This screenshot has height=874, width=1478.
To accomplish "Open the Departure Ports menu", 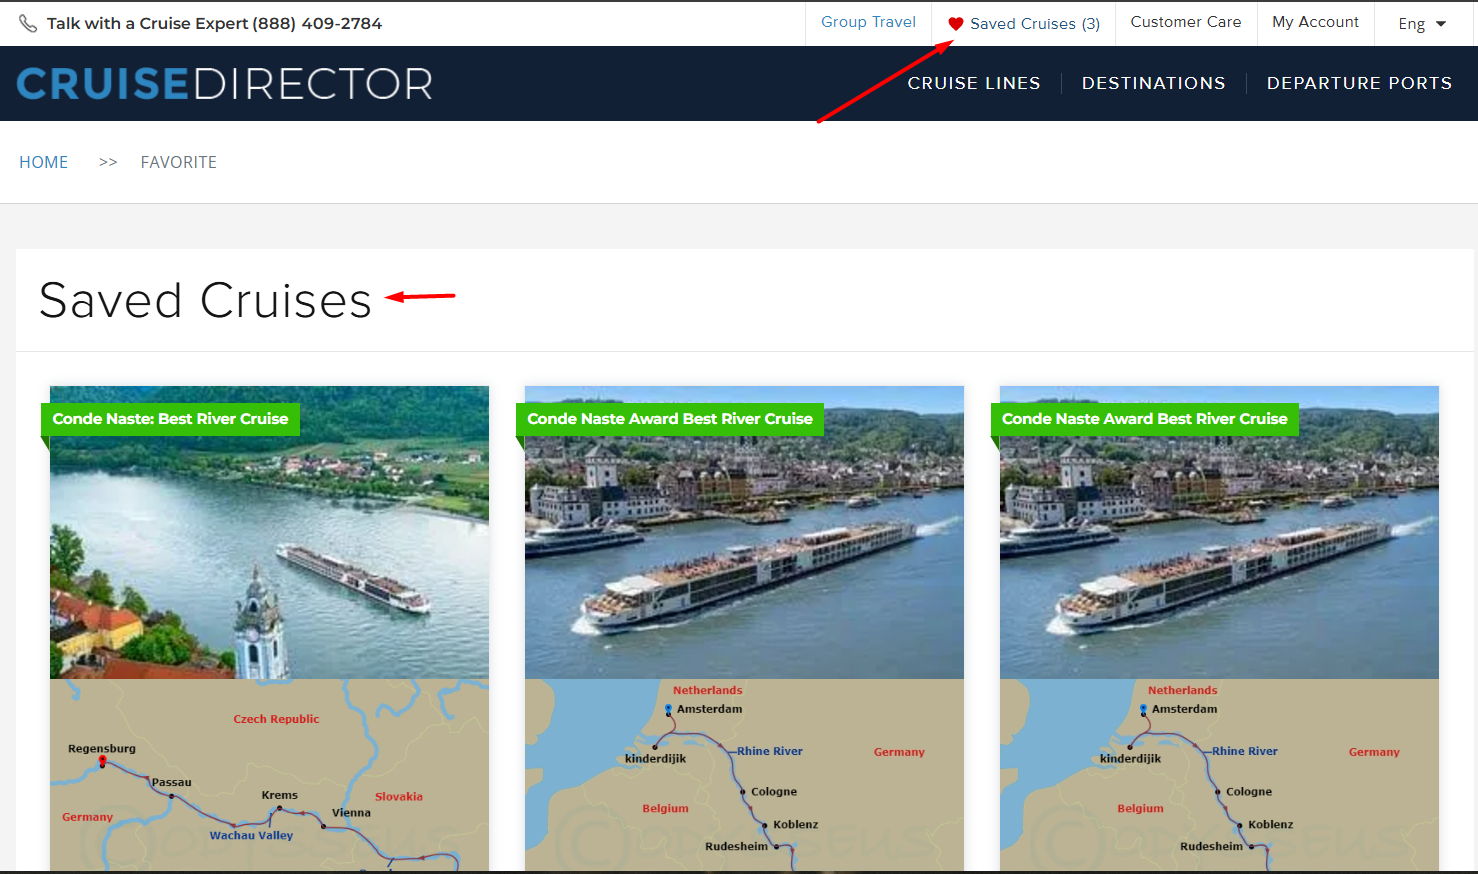I will click(x=1358, y=83).
